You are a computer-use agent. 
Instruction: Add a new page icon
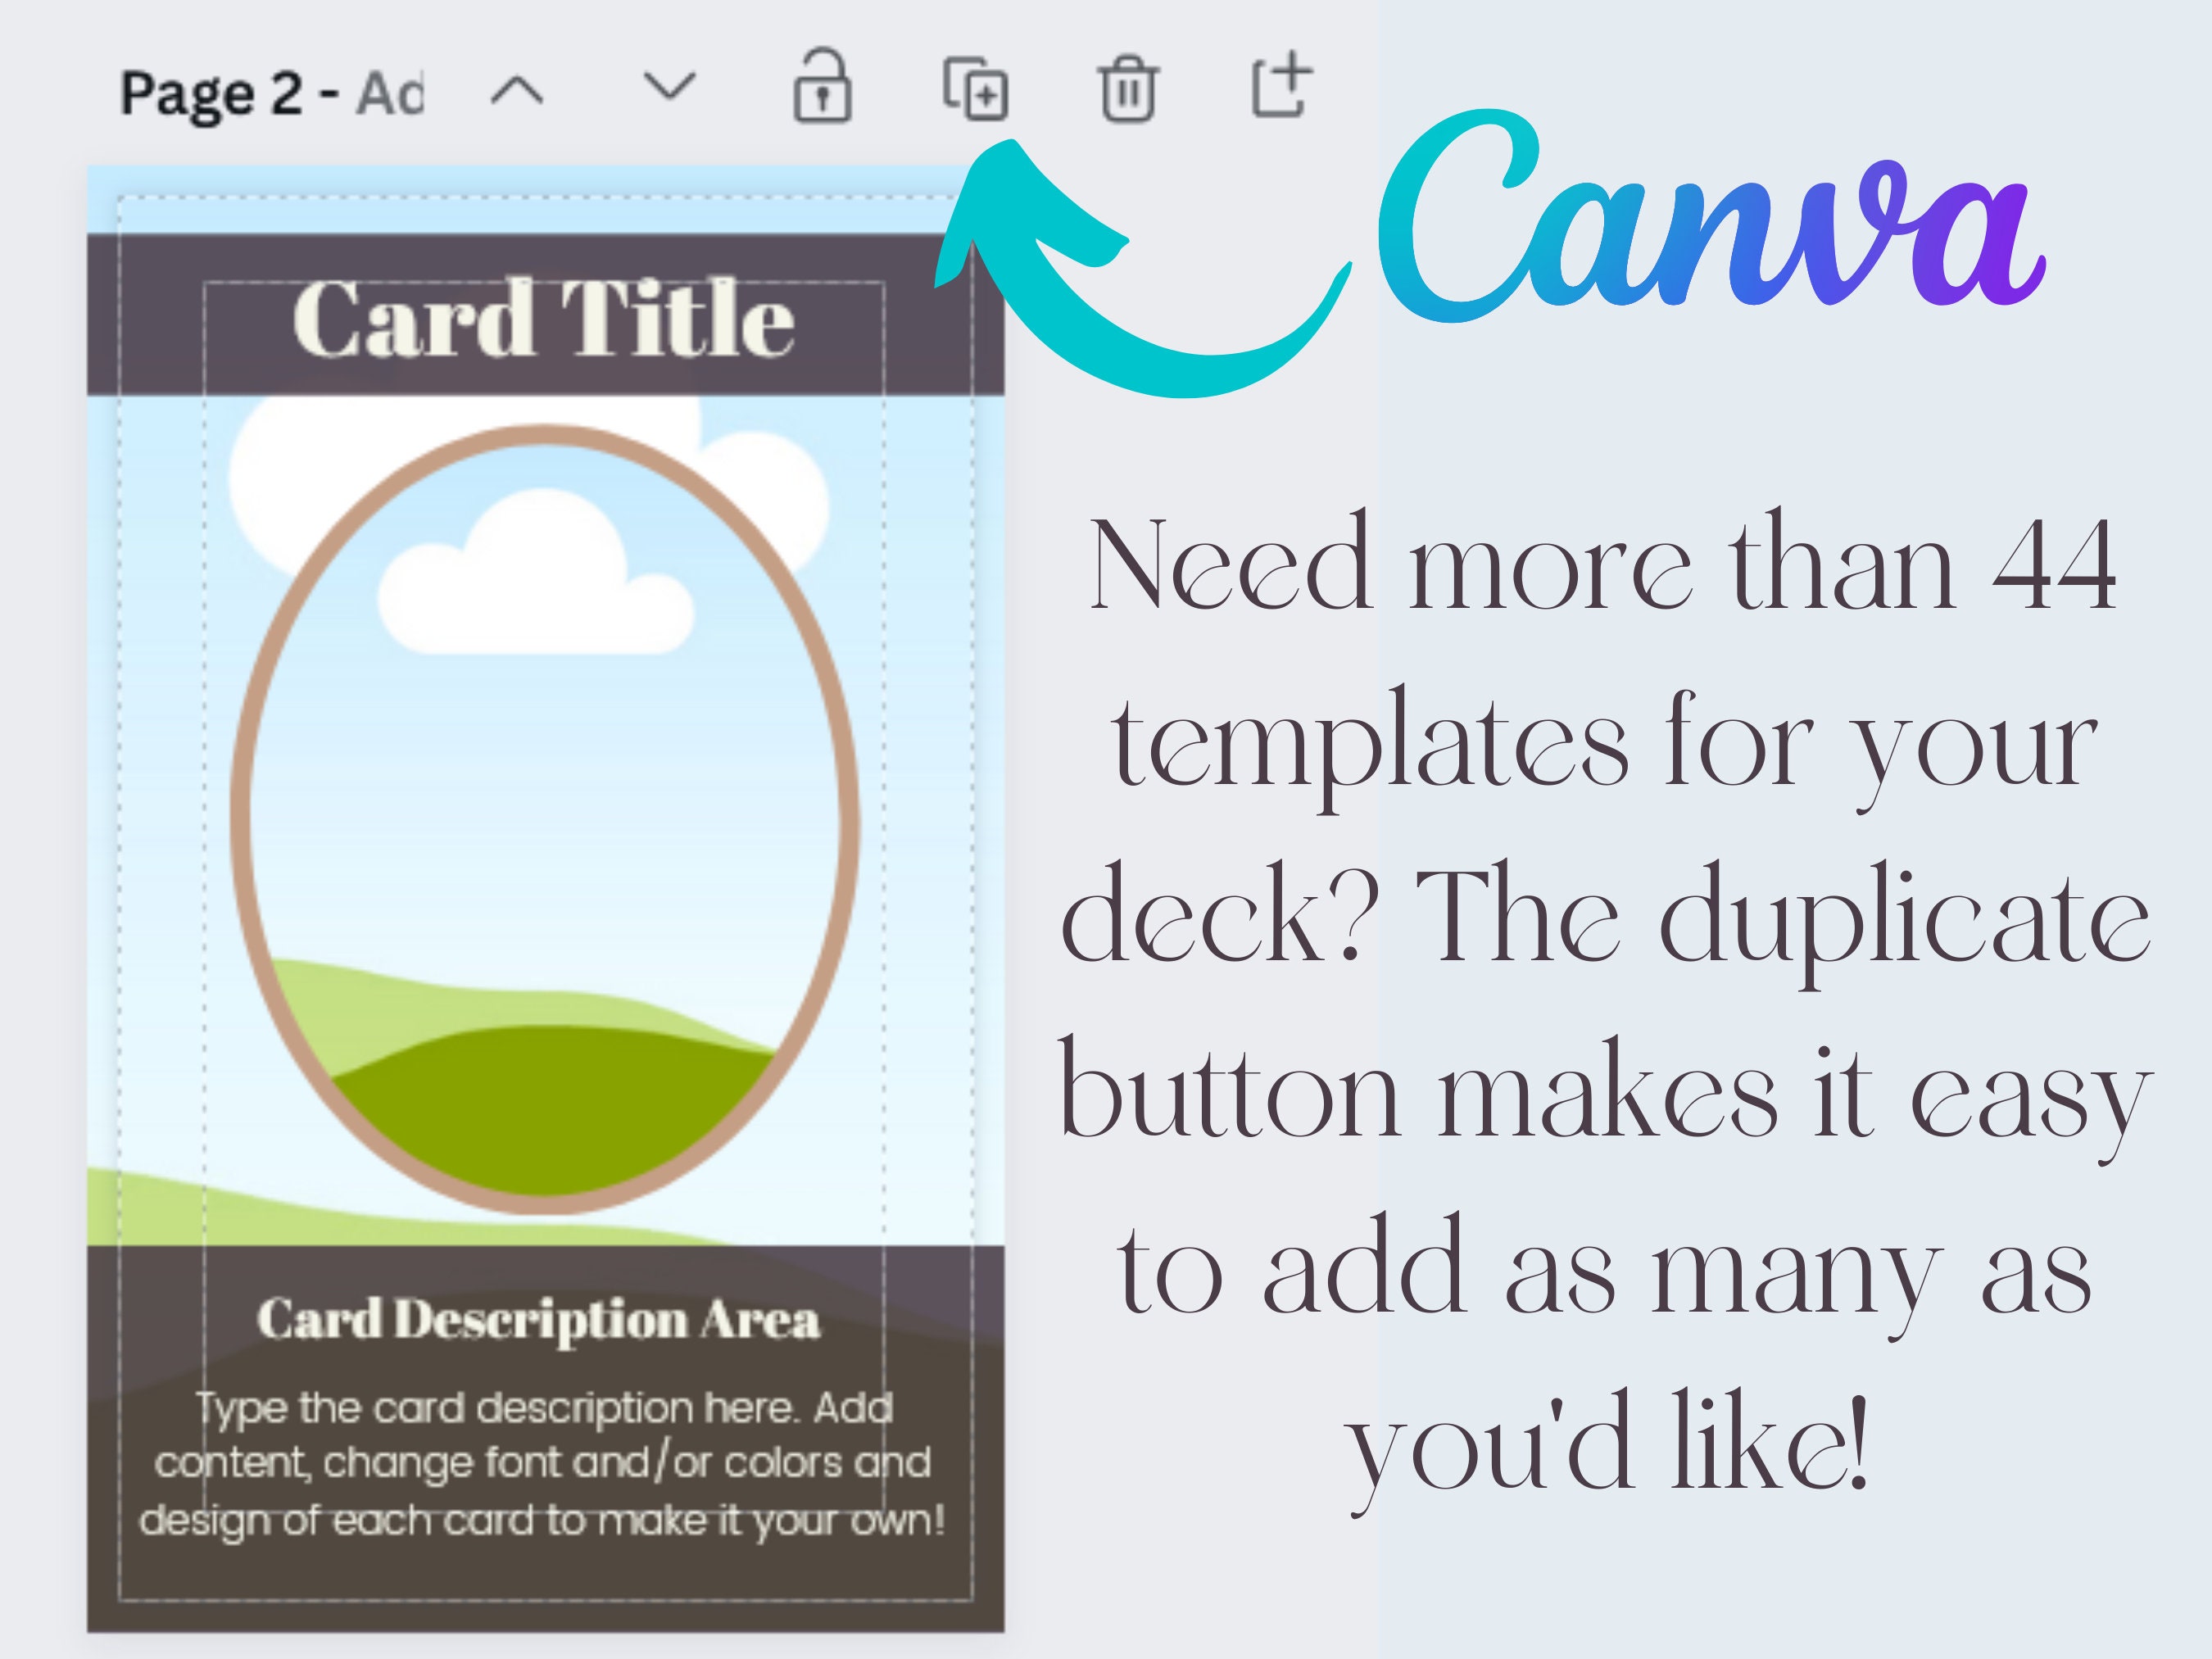pos(1282,84)
